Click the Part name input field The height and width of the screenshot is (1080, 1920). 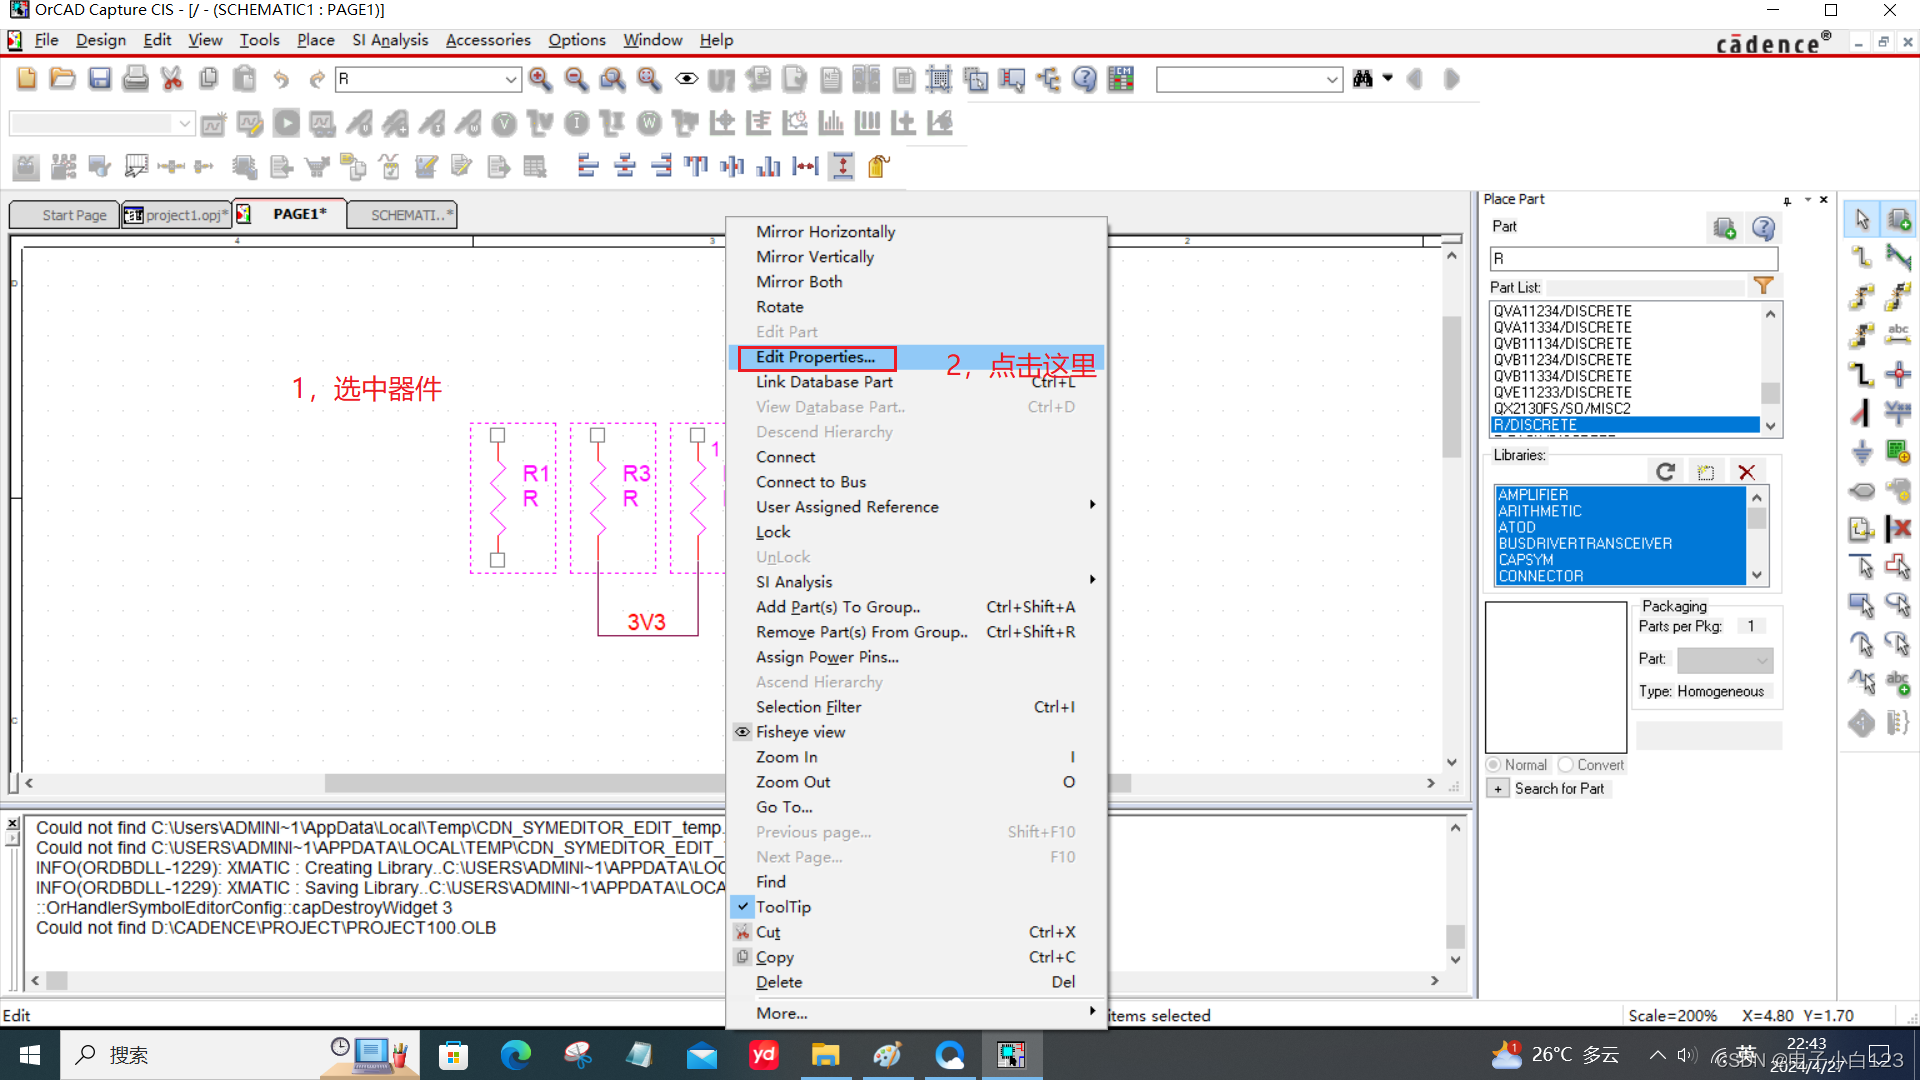pos(1633,259)
